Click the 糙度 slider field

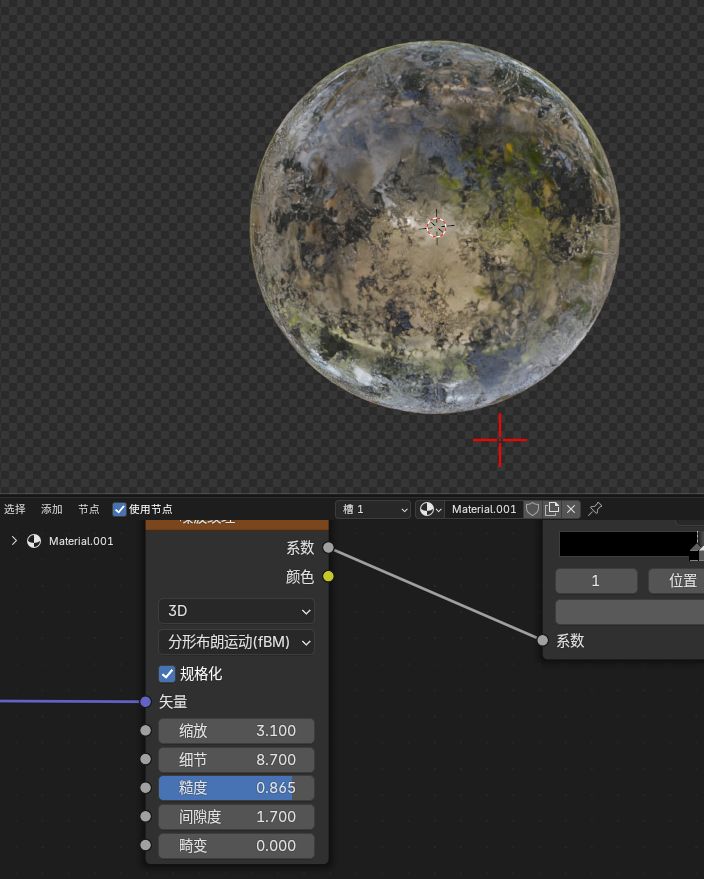pos(236,788)
